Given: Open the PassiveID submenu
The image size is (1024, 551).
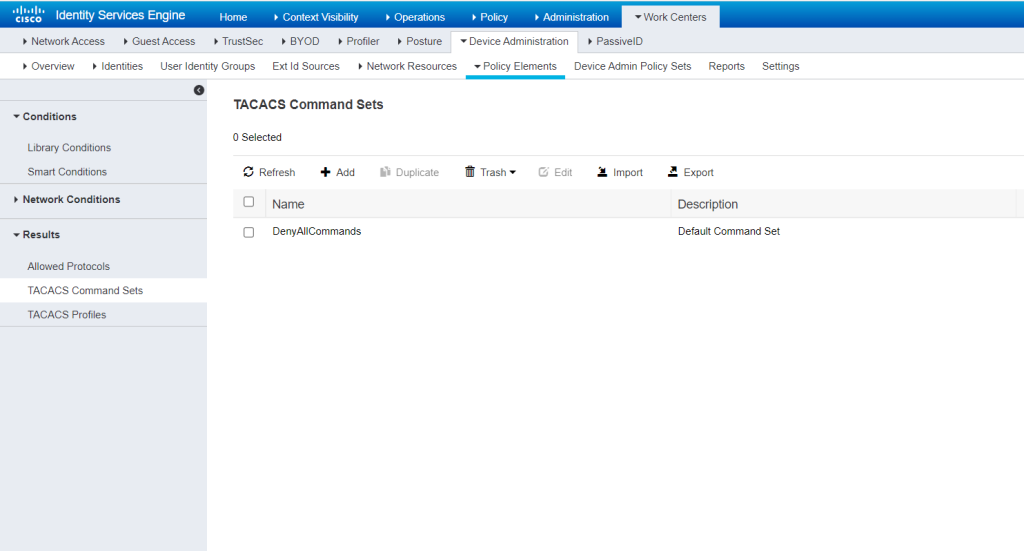Looking at the screenshot, I should click(x=615, y=41).
